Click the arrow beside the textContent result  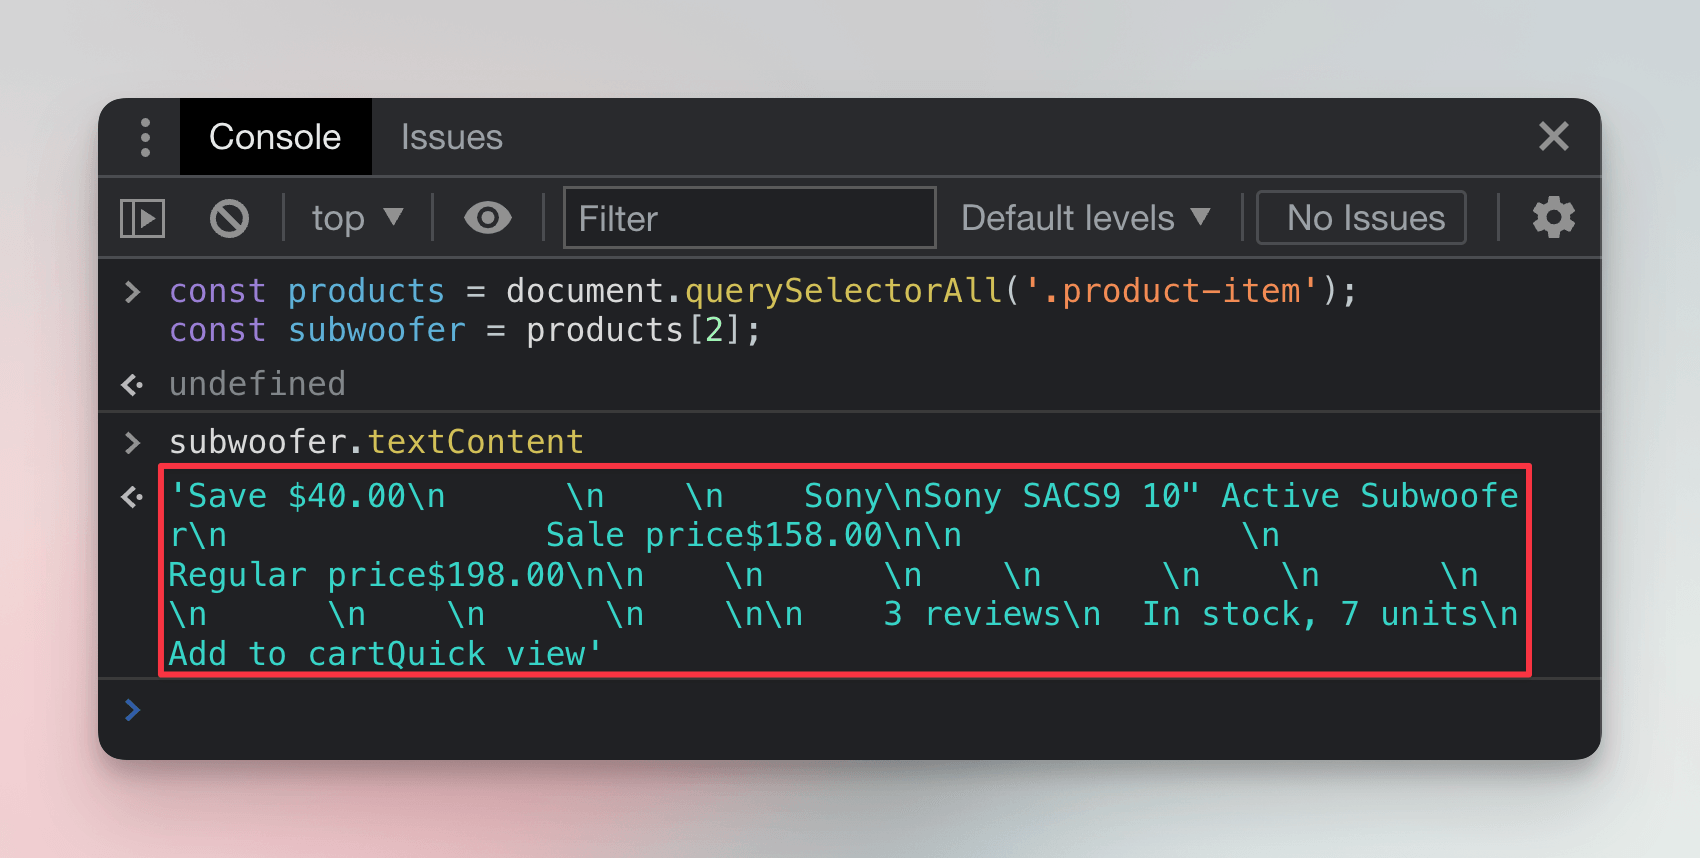pos(130,496)
